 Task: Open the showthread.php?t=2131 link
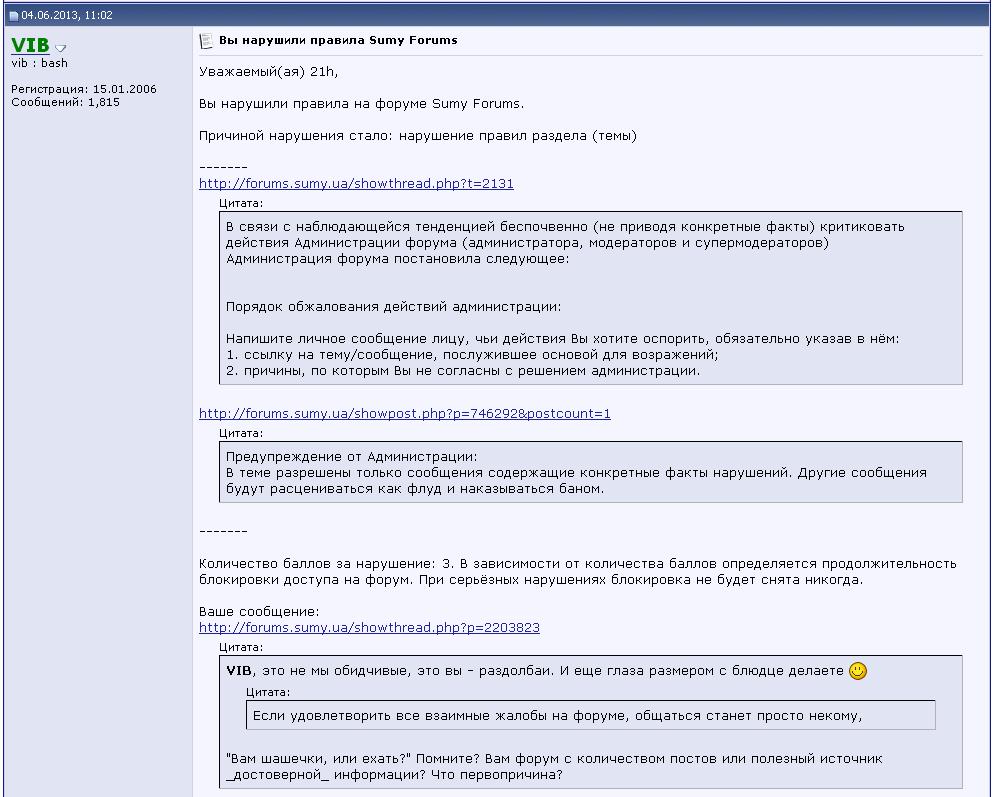click(356, 184)
